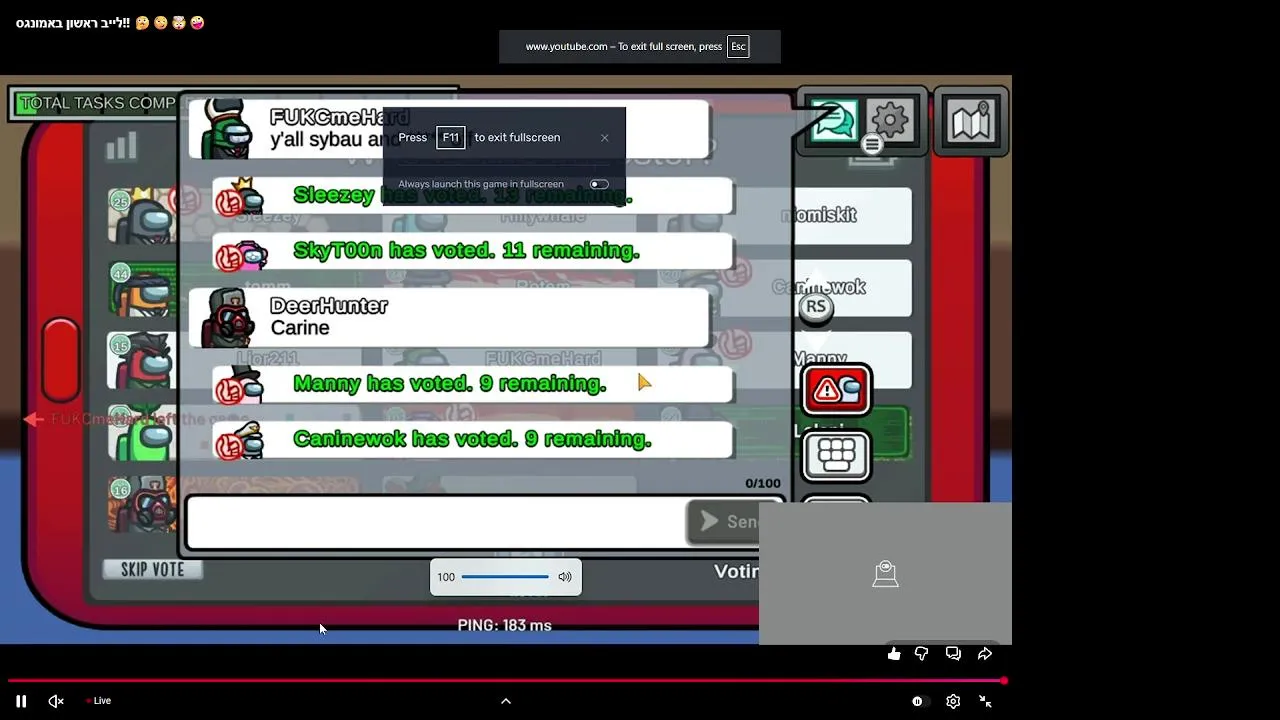The image size is (1280, 720).
Task: Focus the chat message input box
Action: (436, 523)
